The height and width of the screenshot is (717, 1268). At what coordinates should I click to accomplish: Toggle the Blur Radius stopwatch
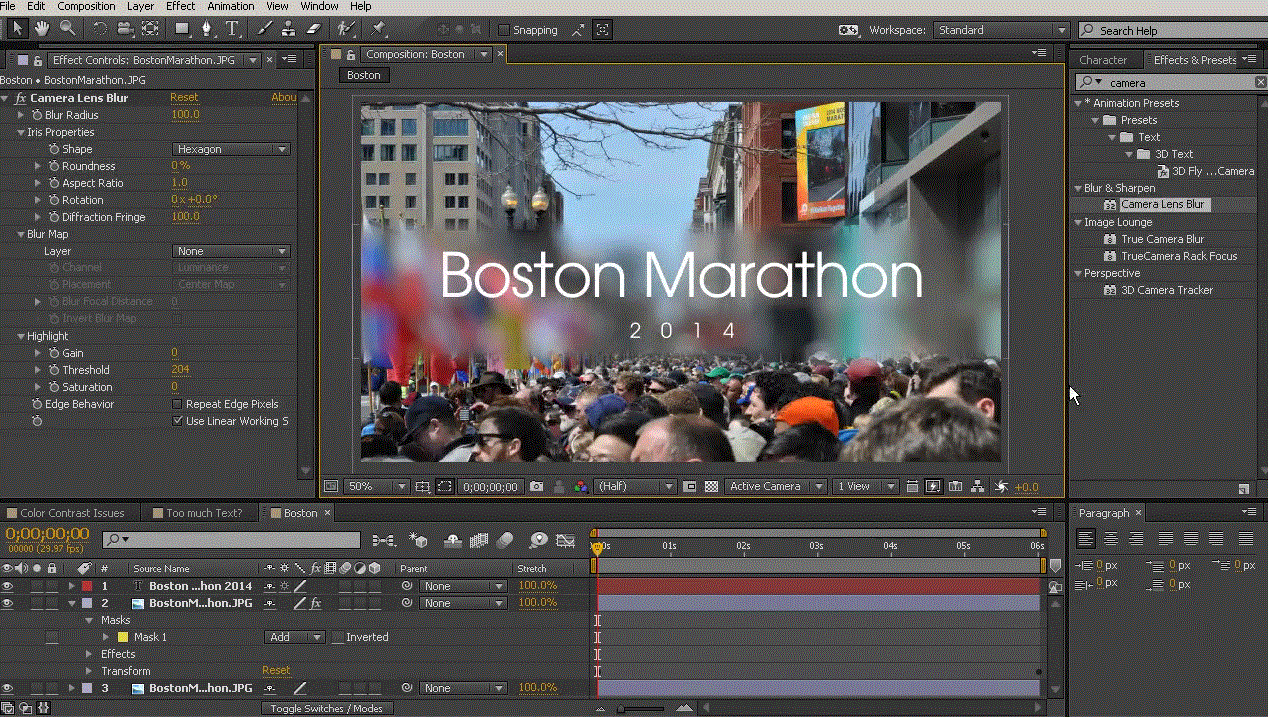(x=37, y=115)
